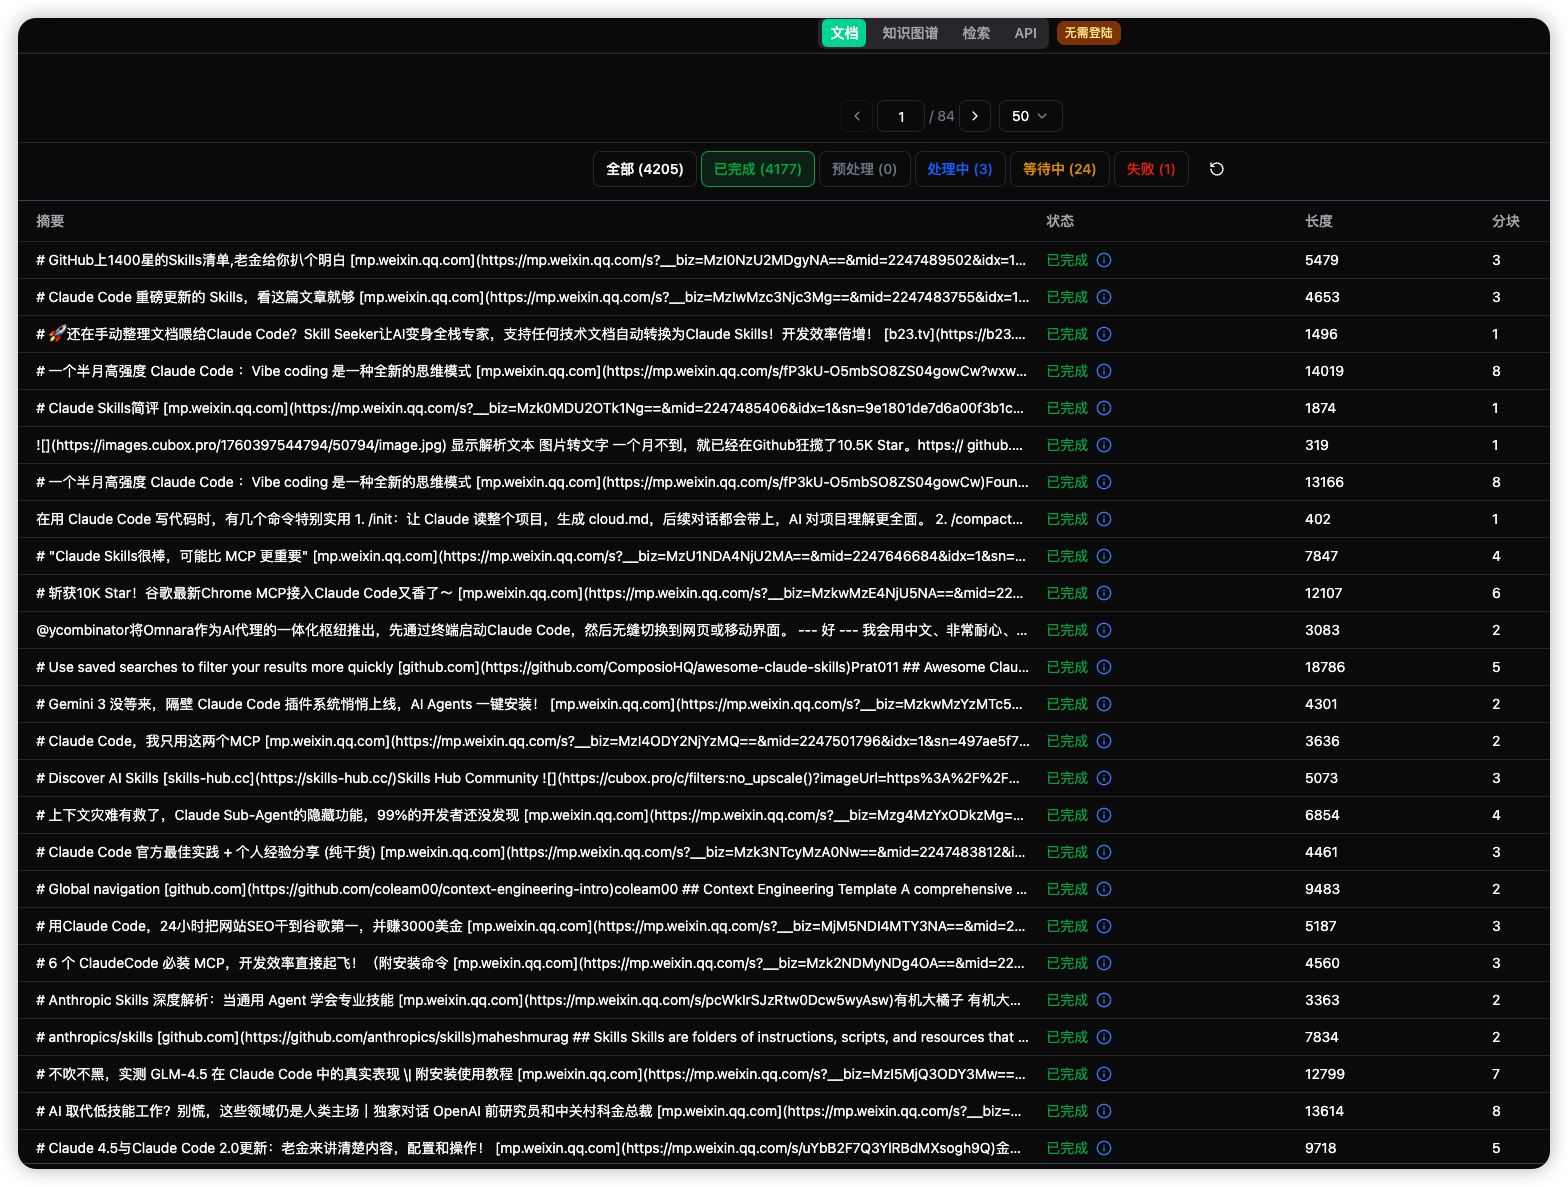Expand the 50 per page dropdown
Viewport: 1568px width, 1187px height.
point(1030,116)
